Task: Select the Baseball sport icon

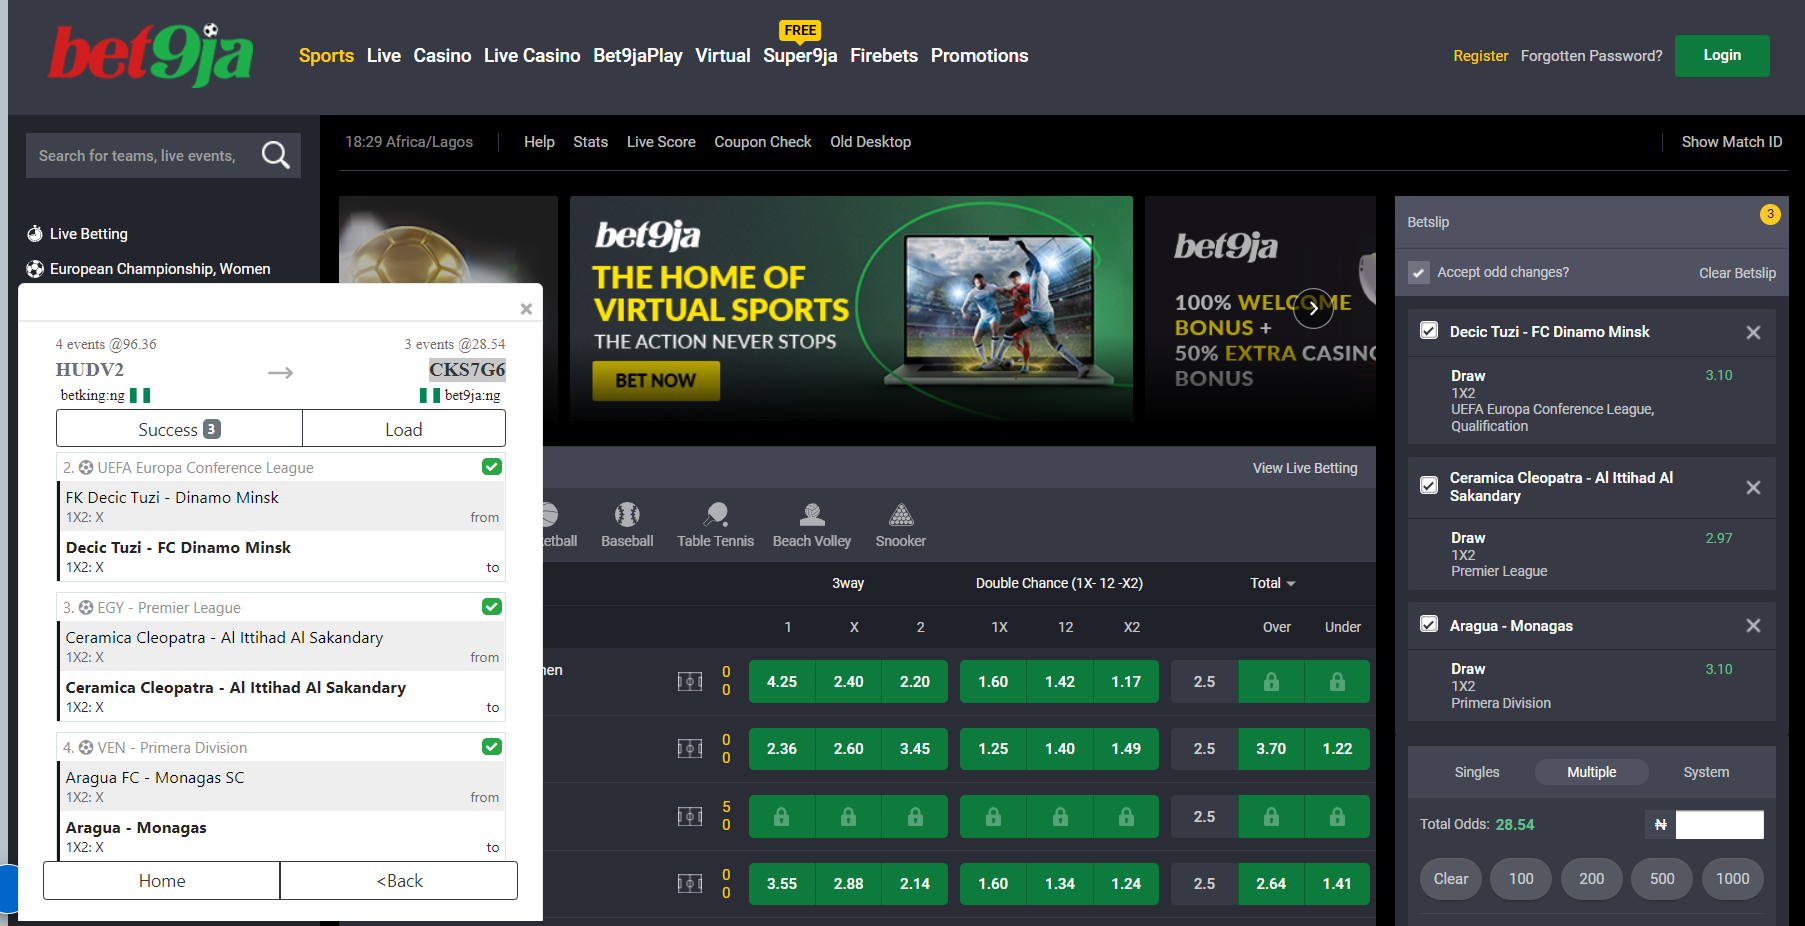Action: (x=627, y=516)
